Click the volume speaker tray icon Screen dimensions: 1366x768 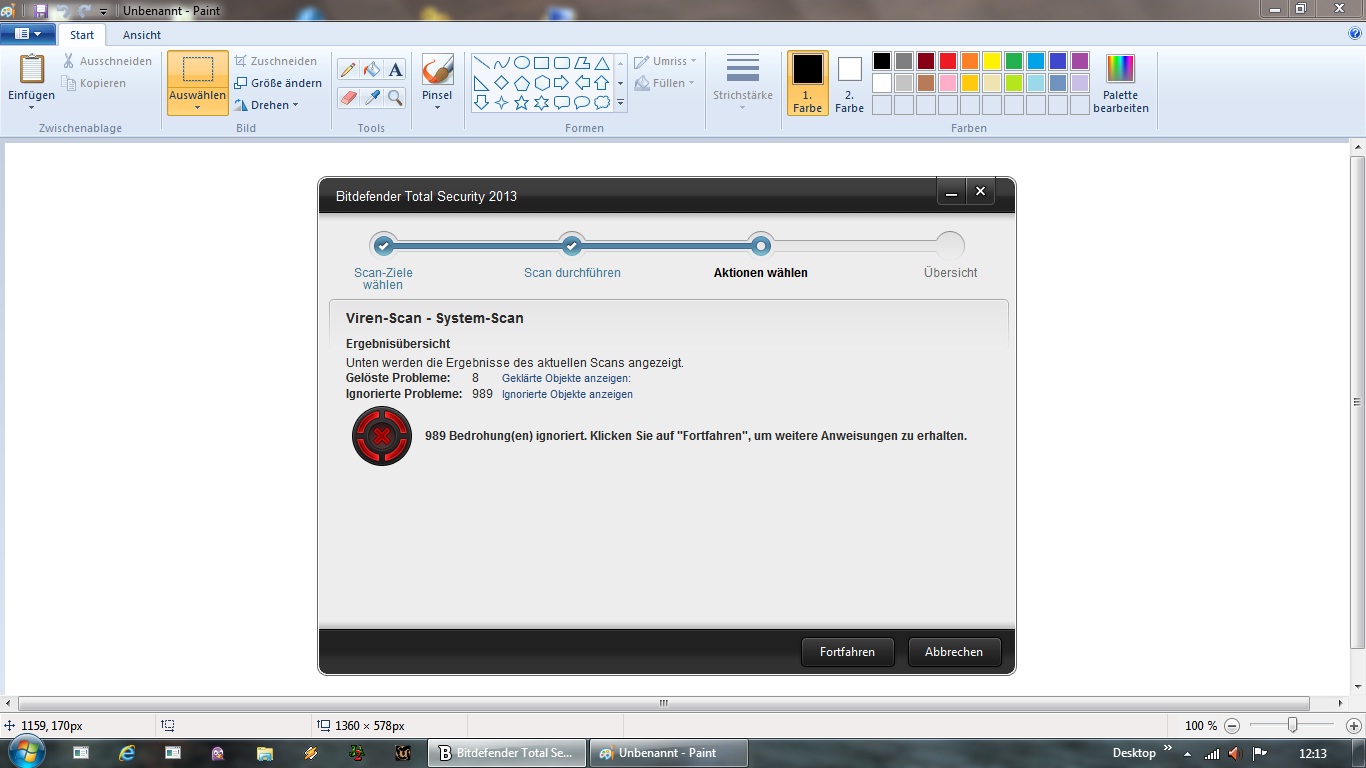[x=1235, y=753]
